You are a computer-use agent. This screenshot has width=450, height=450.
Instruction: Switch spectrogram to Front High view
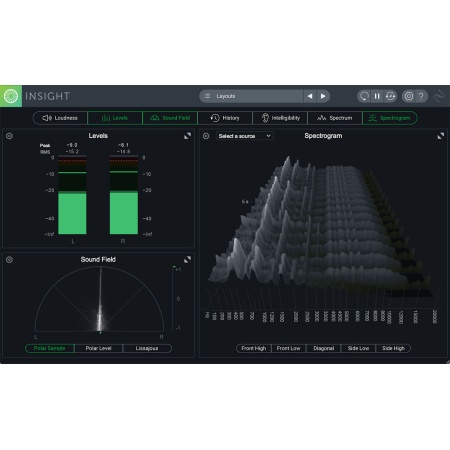point(254,348)
